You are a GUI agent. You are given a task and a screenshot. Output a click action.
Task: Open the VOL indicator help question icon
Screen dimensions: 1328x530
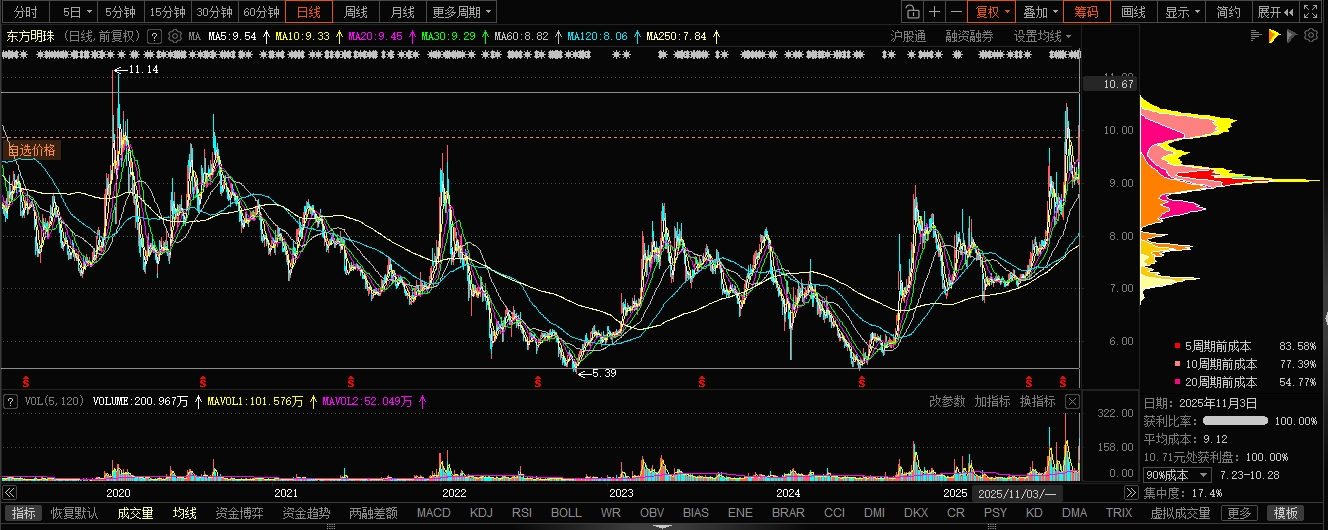12,401
